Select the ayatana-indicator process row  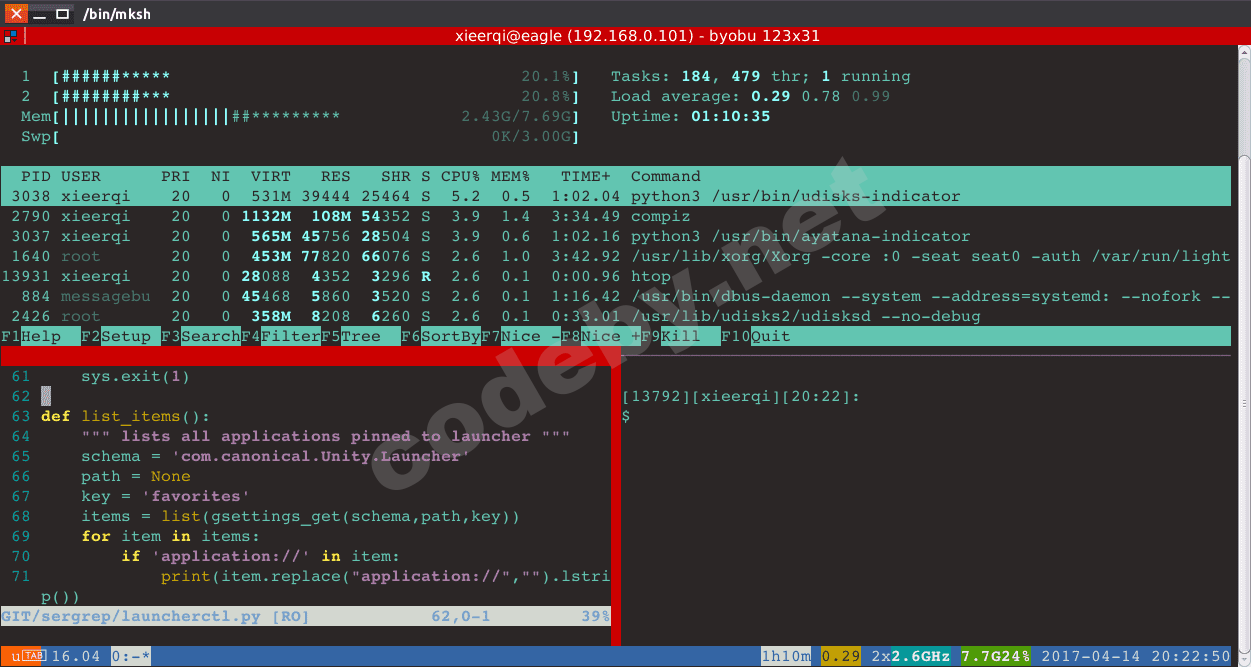click(616, 236)
